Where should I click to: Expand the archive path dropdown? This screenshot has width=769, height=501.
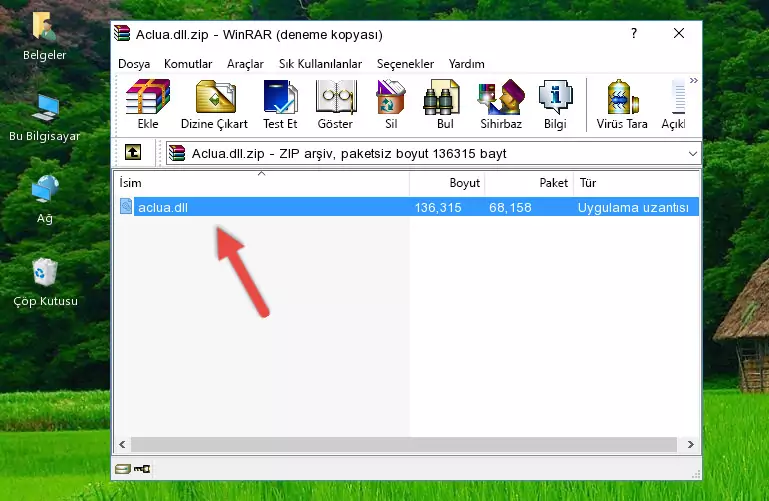click(692, 153)
